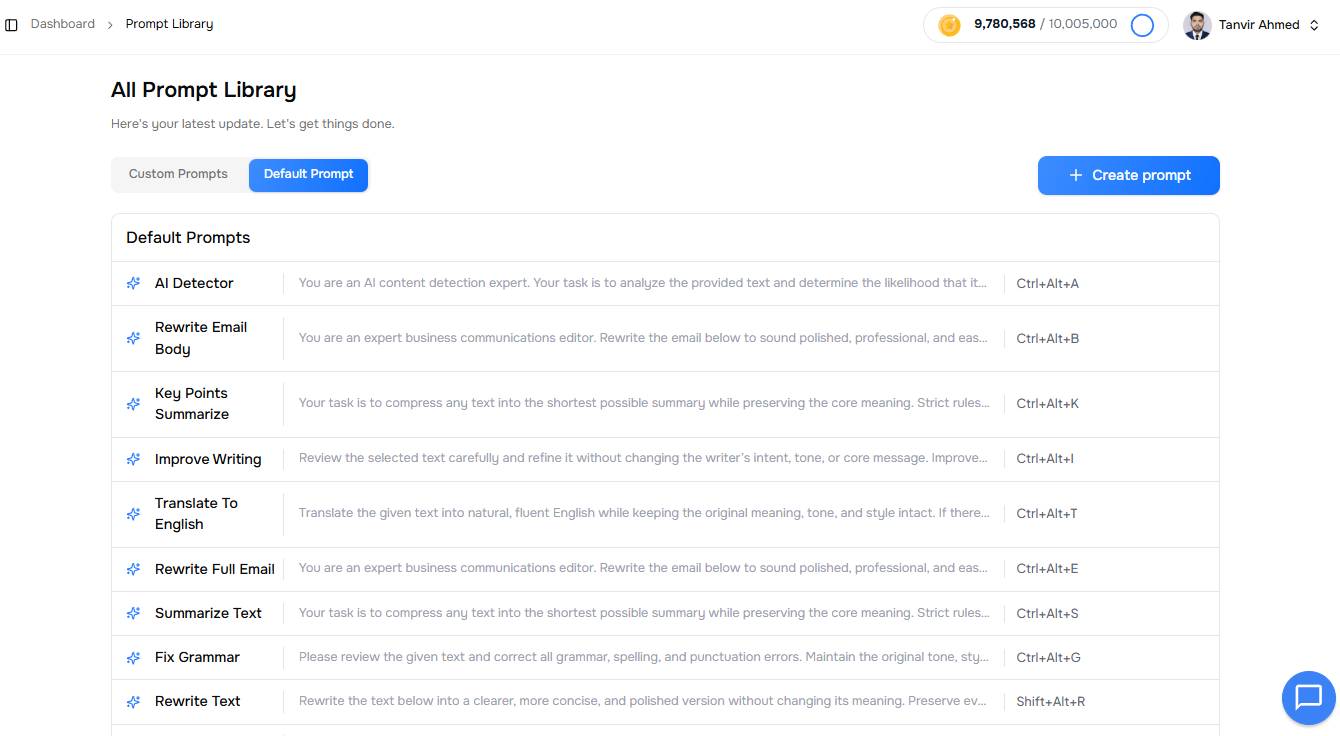Open the Rewrite Email Body prompt
The width and height of the screenshot is (1340, 736).
201,338
